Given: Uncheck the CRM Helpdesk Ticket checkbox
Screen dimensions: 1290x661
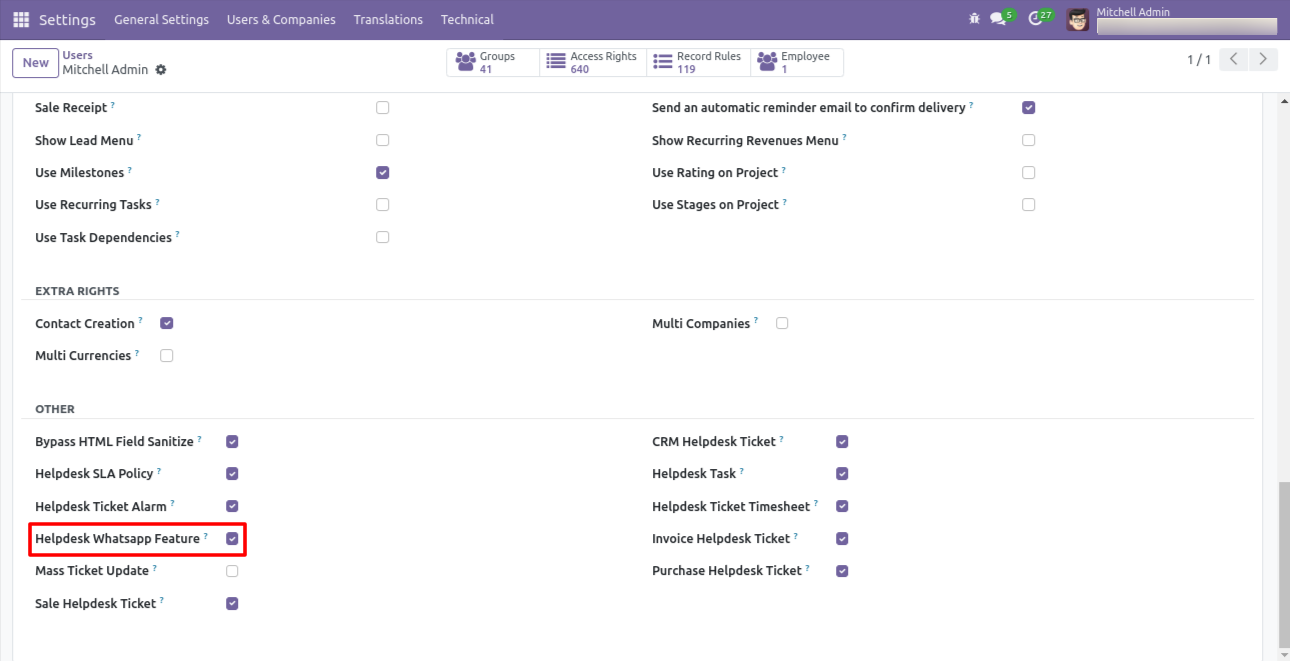Looking at the screenshot, I should (x=842, y=441).
